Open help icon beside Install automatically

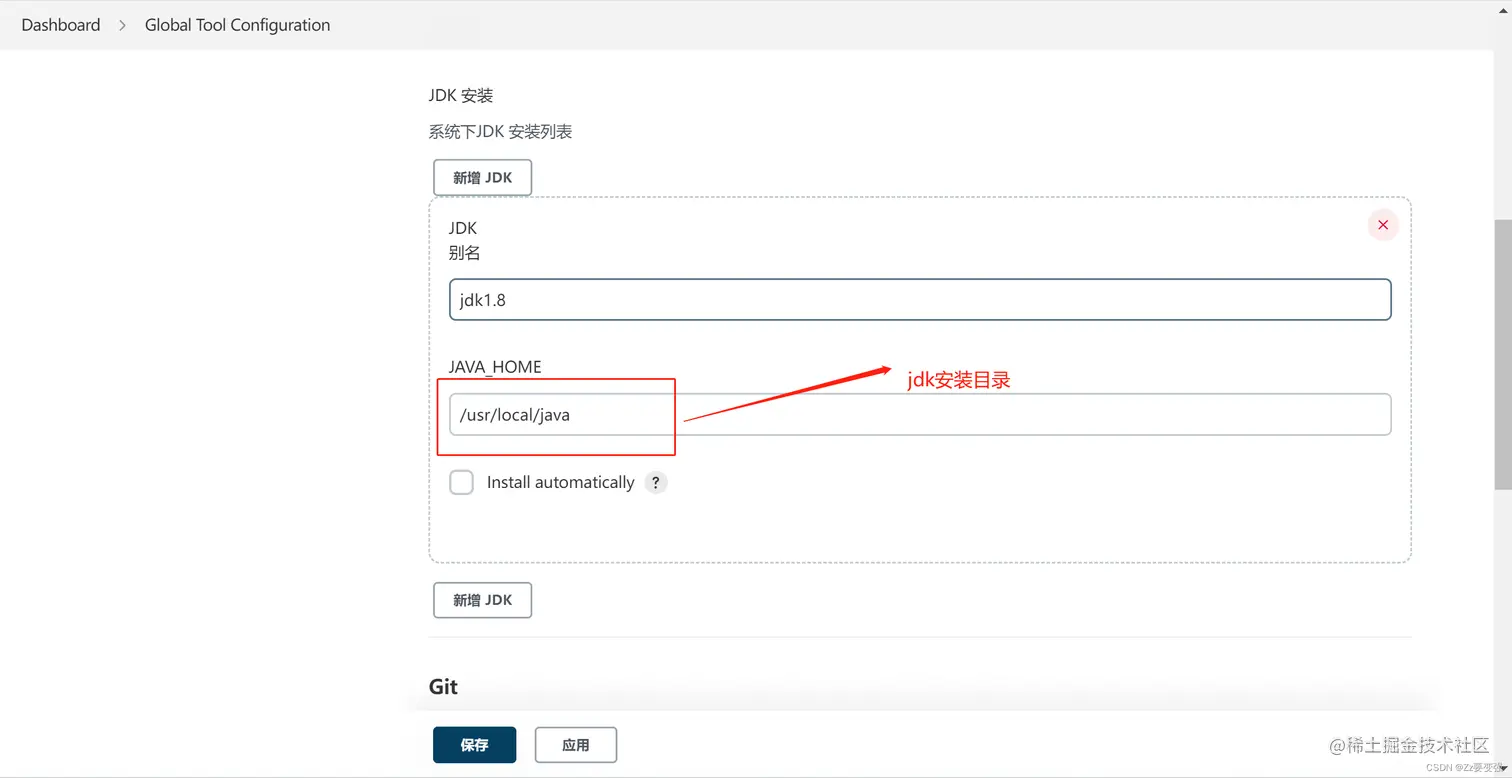tap(655, 483)
